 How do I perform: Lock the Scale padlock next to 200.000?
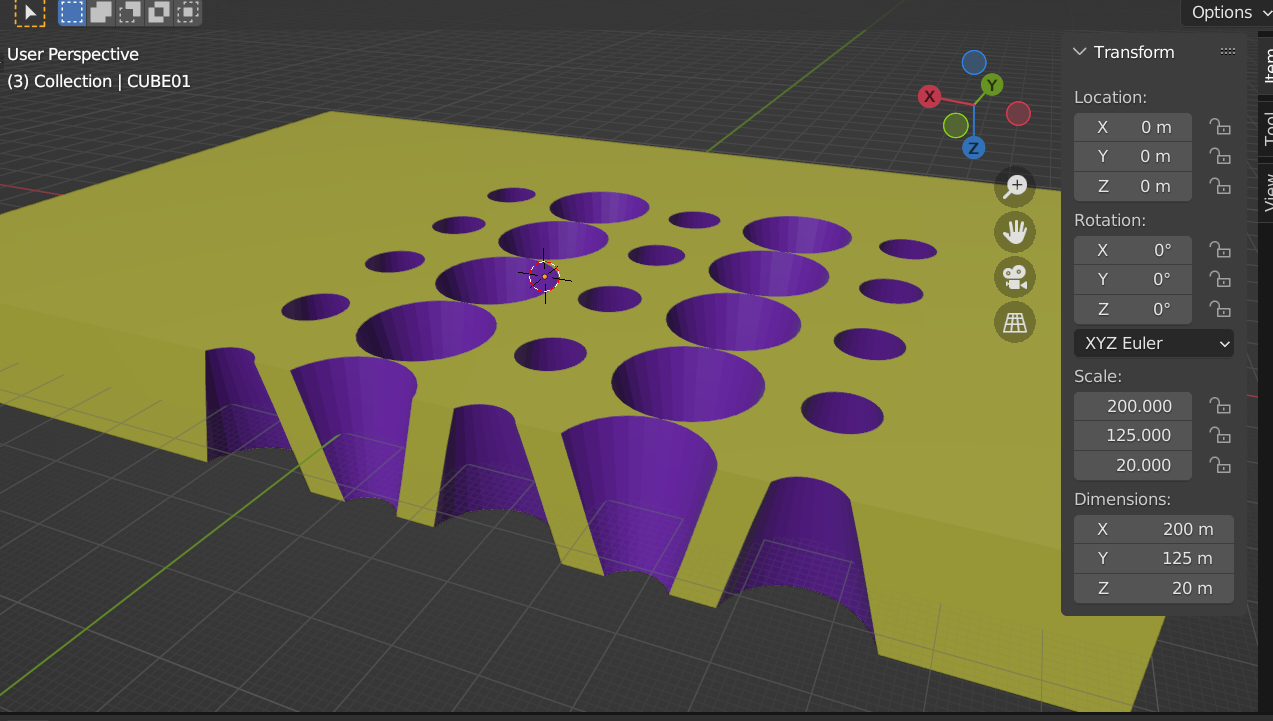[1219, 406]
